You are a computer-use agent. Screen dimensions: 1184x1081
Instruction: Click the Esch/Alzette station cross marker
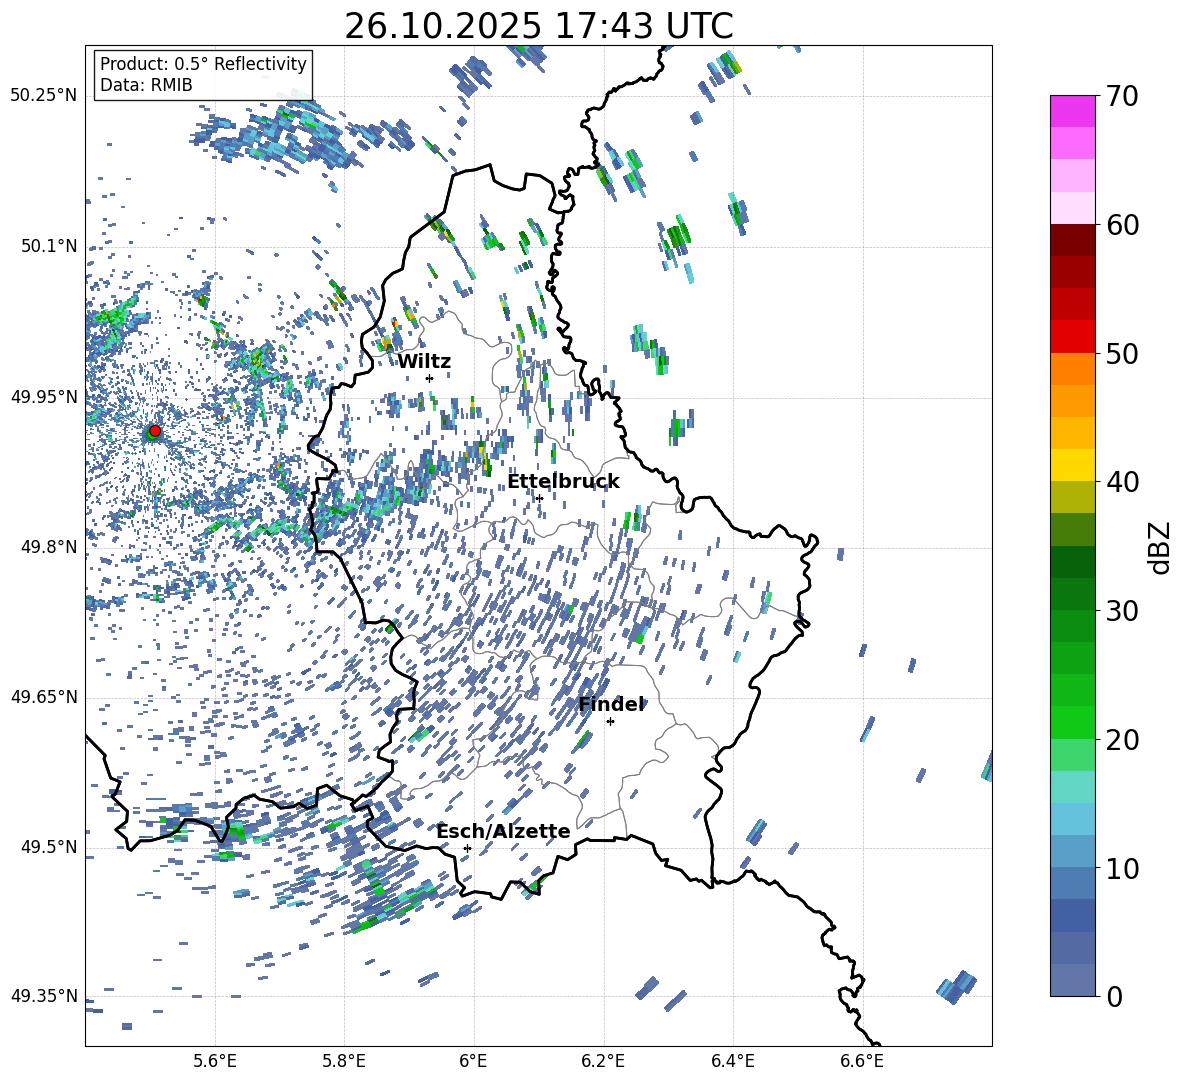[x=467, y=848]
